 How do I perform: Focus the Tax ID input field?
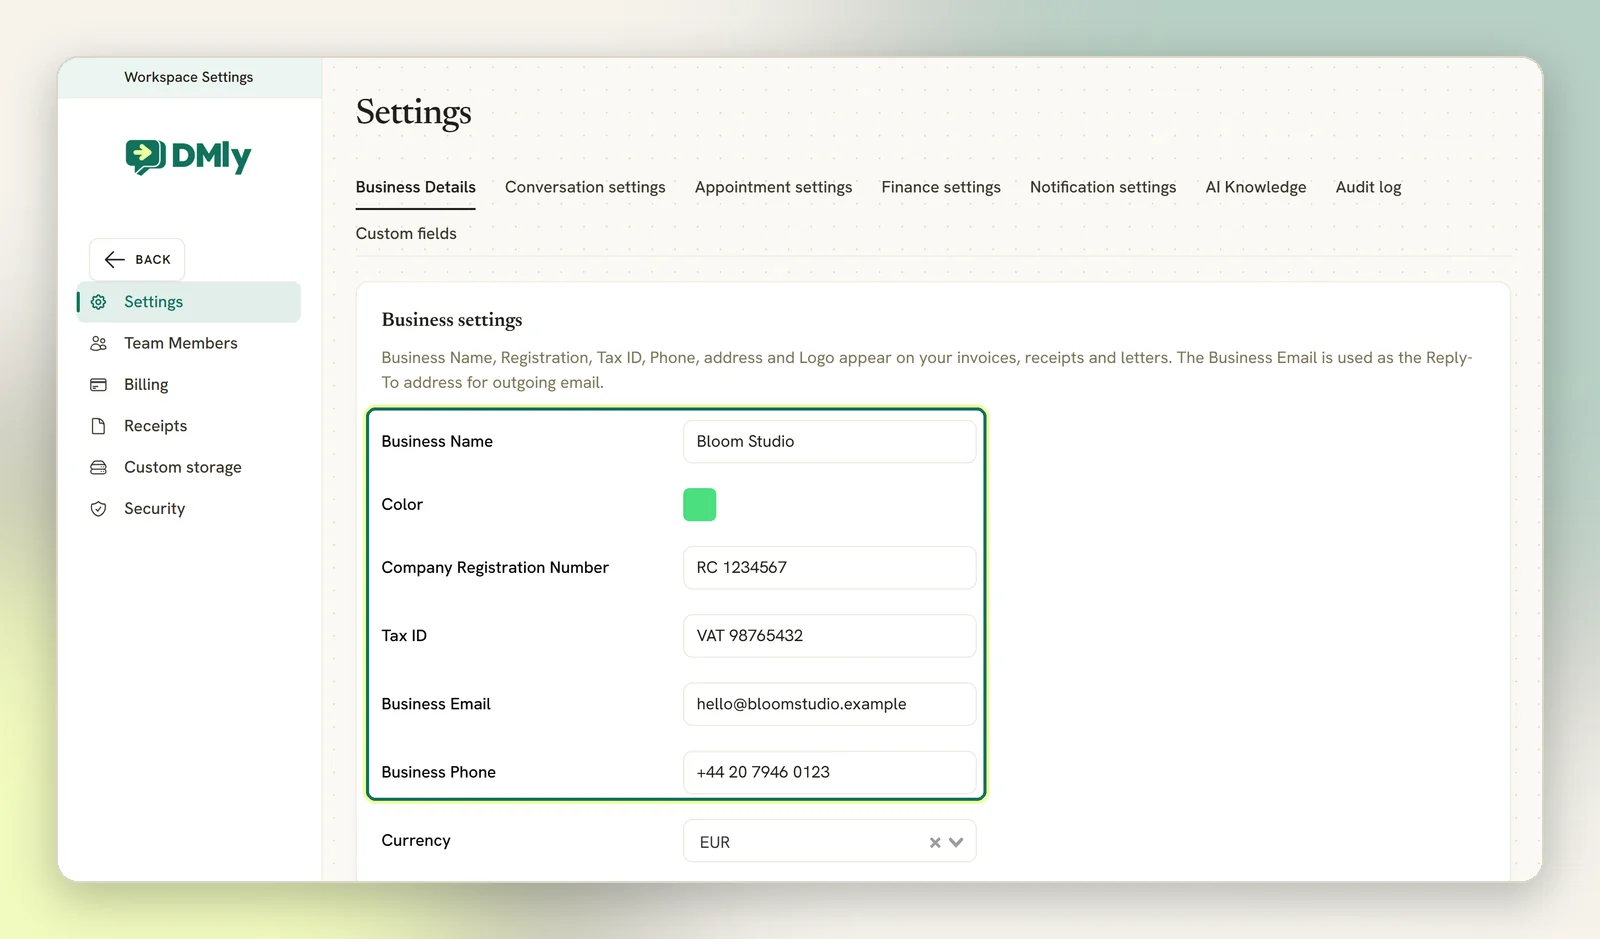tap(829, 636)
